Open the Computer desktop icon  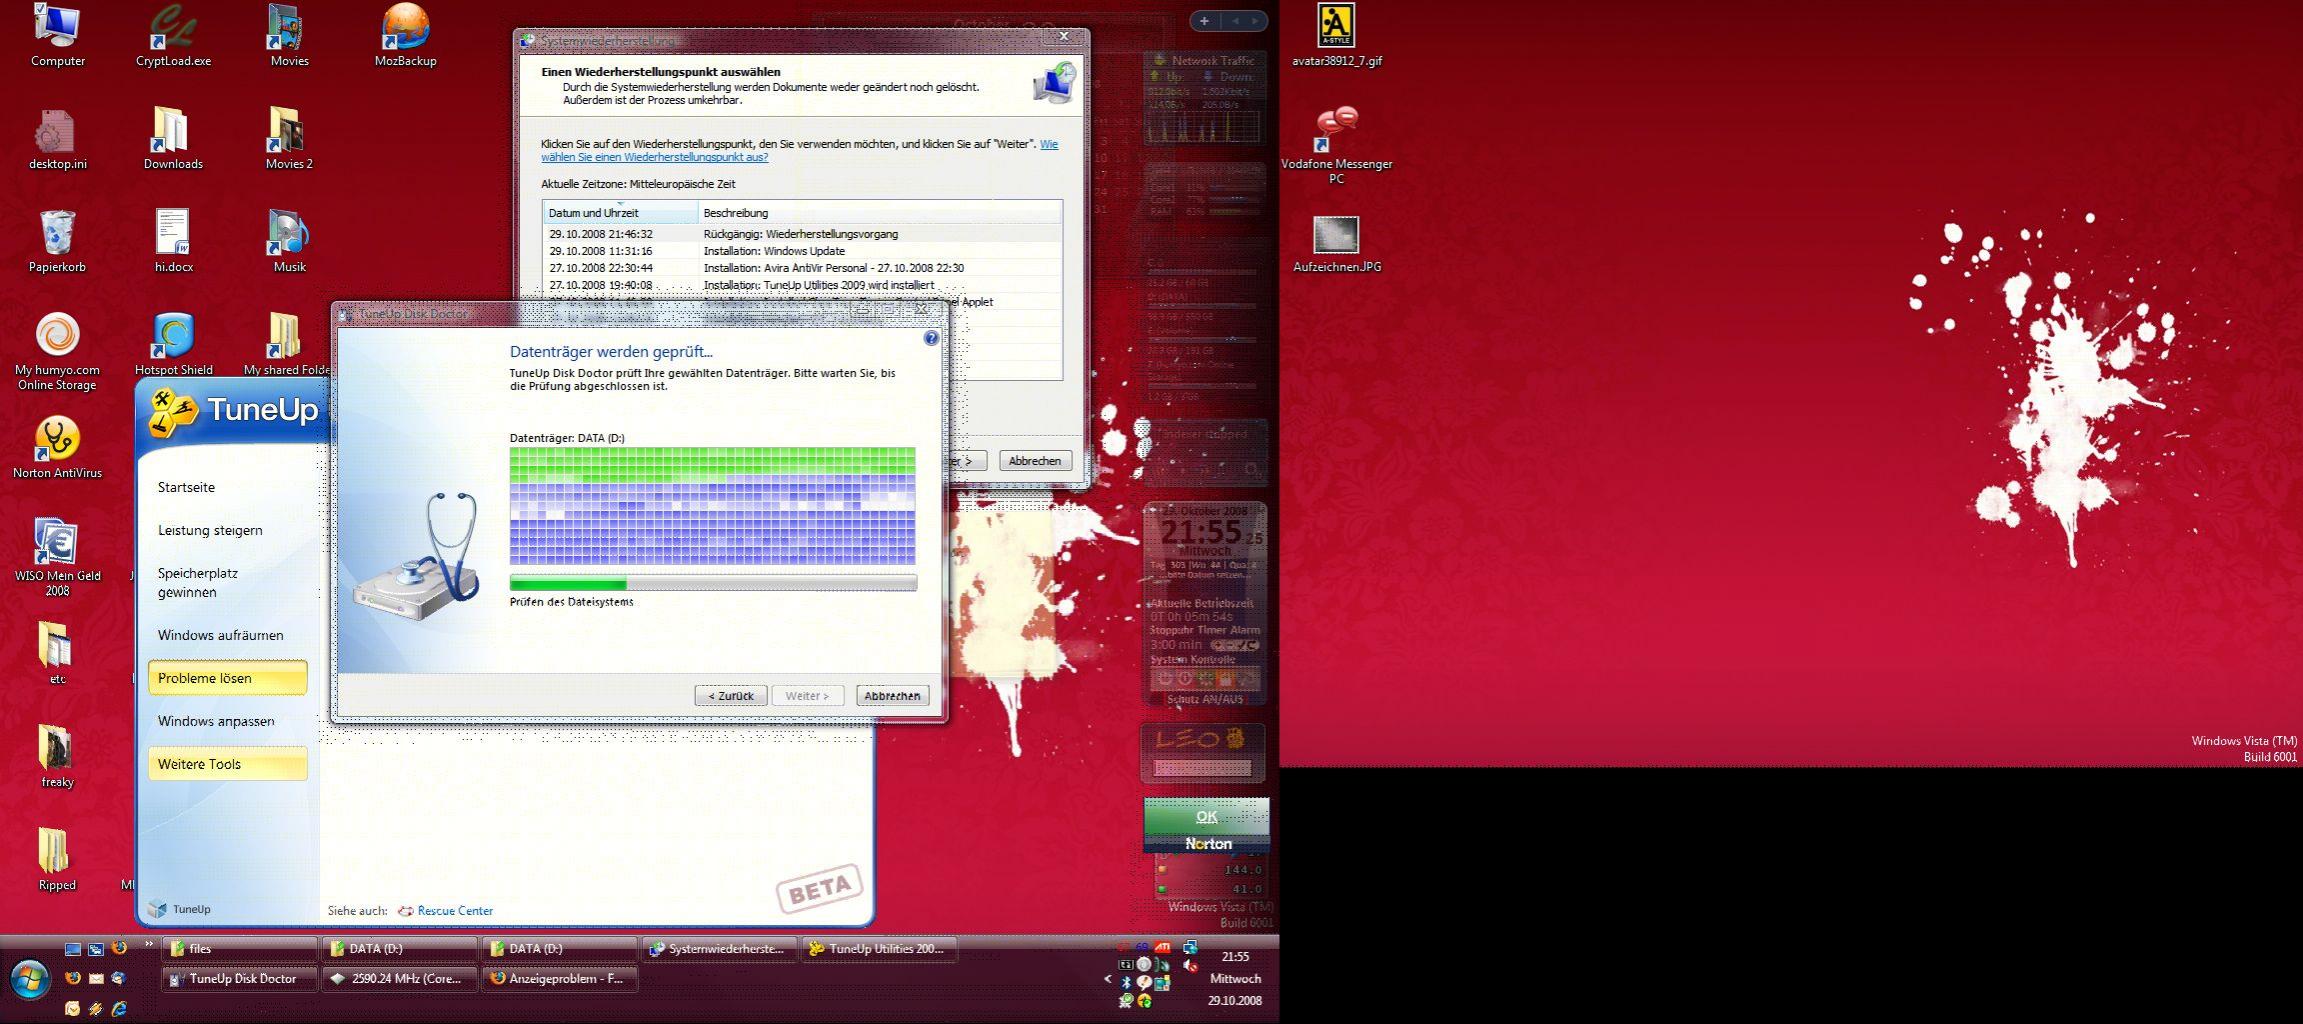click(57, 36)
